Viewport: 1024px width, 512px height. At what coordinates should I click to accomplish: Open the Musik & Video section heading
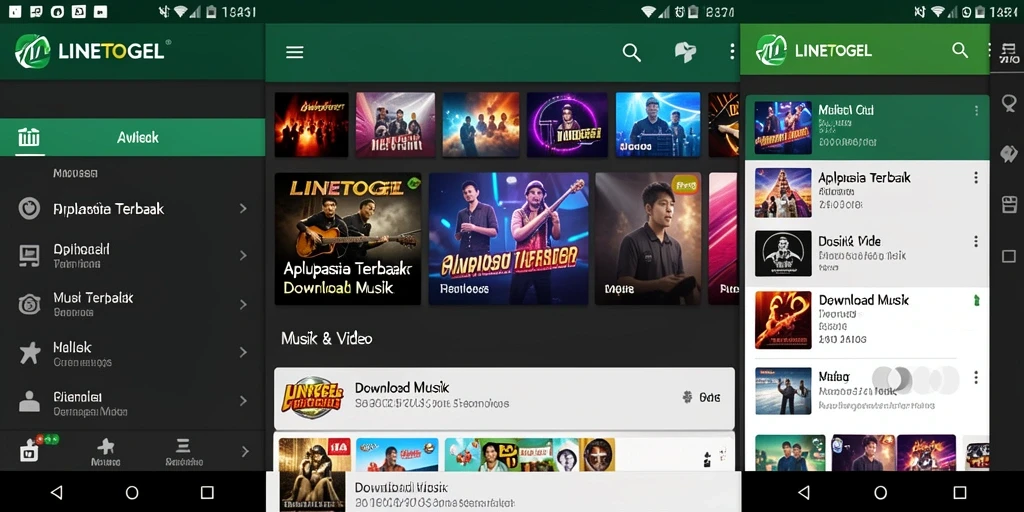(327, 338)
